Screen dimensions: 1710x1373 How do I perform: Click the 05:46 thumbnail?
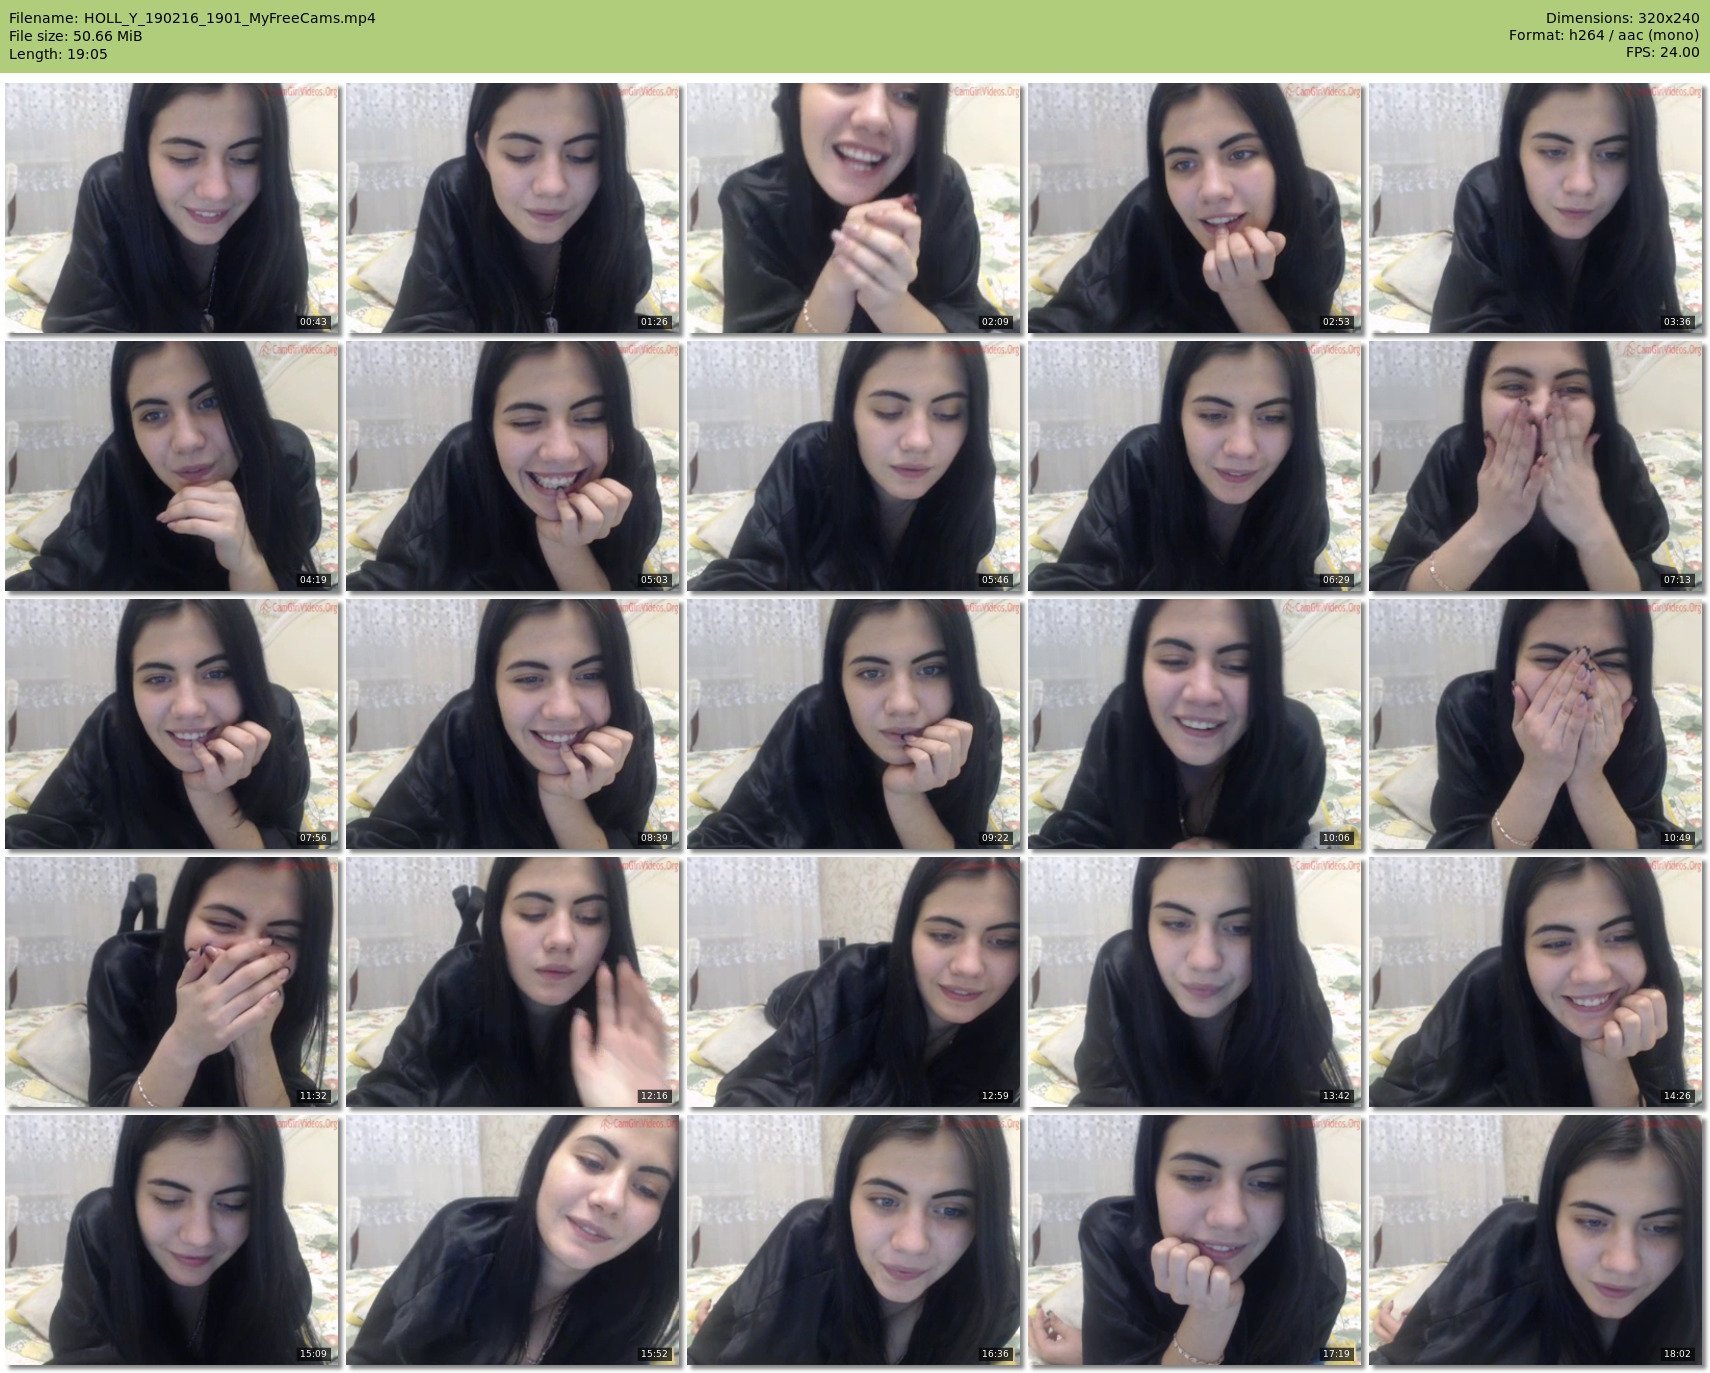click(x=854, y=466)
